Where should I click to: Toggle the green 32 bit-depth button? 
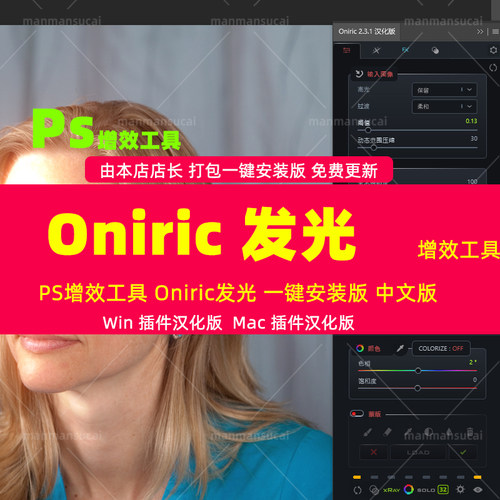pos(443,489)
